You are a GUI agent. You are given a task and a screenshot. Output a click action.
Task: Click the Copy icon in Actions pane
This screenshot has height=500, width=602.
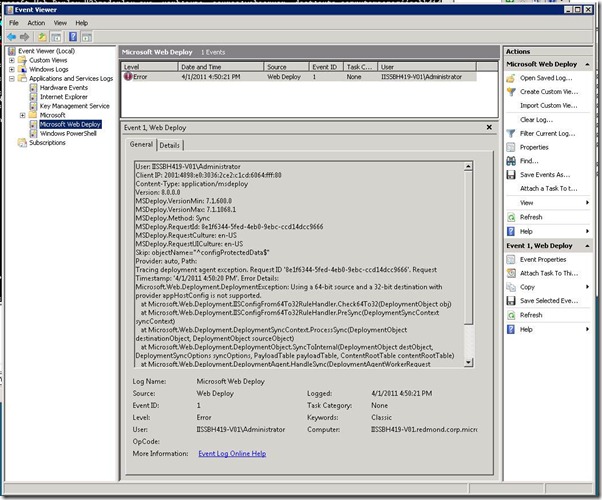(511, 287)
